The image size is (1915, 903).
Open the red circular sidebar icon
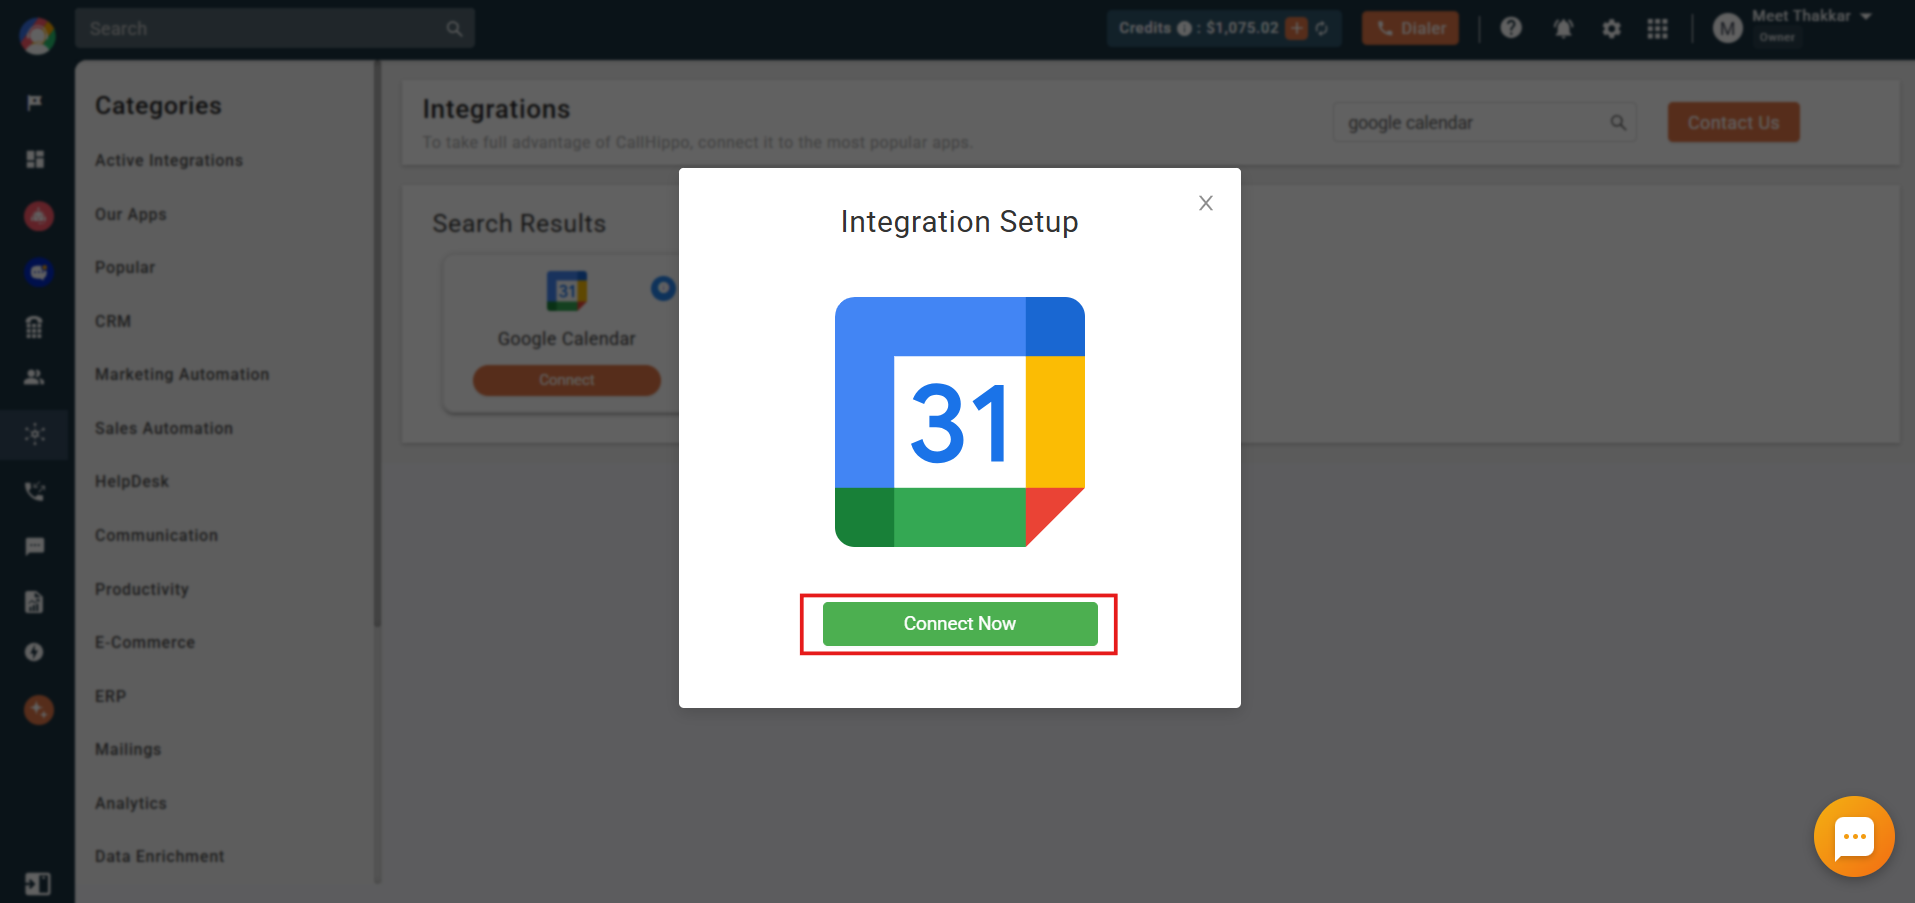pyautogui.click(x=38, y=215)
